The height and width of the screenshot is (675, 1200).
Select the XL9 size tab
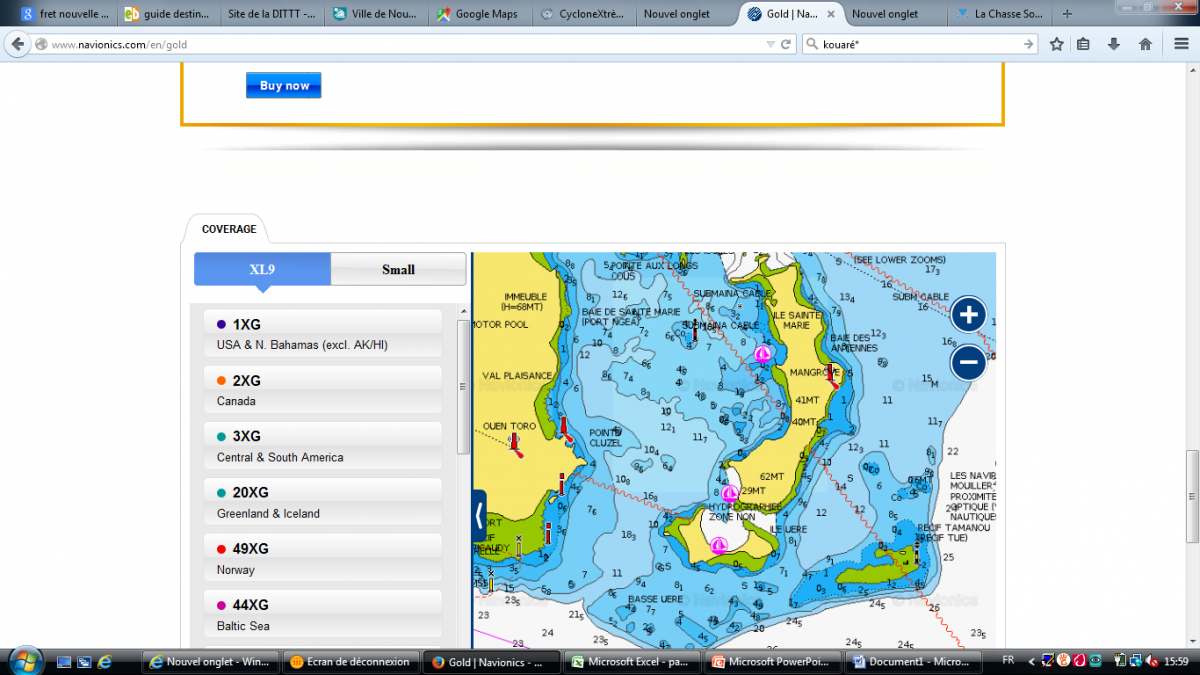(262, 269)
